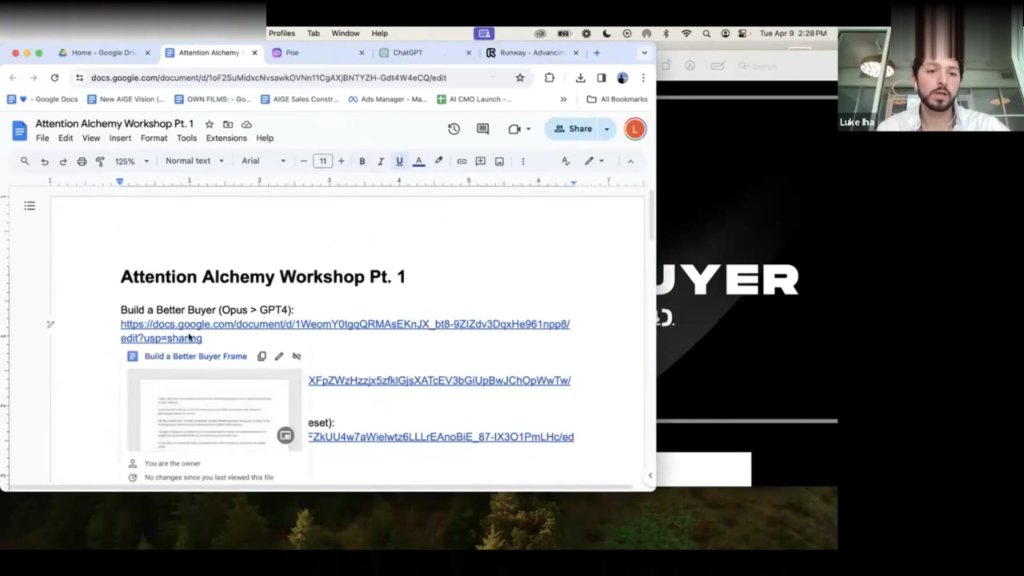
Task: Open the Arial font dropdown
Action: pos(263,161)
